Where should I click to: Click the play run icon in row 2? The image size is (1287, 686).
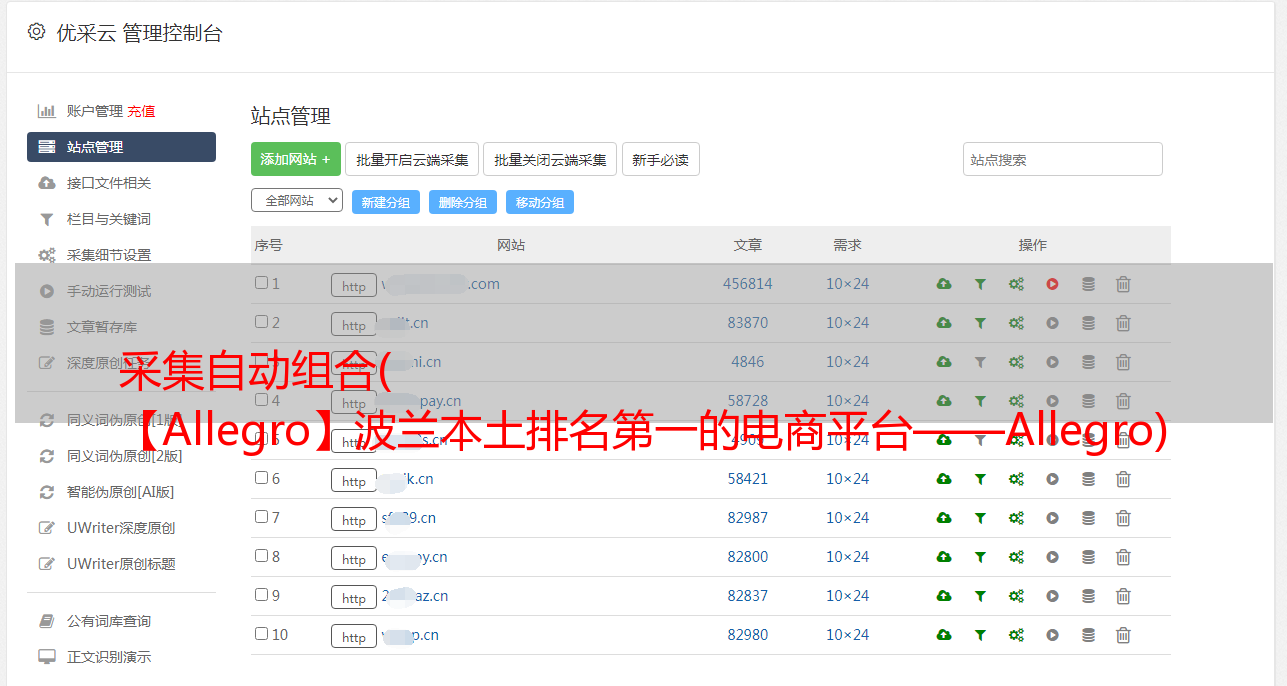[1052, 323]
